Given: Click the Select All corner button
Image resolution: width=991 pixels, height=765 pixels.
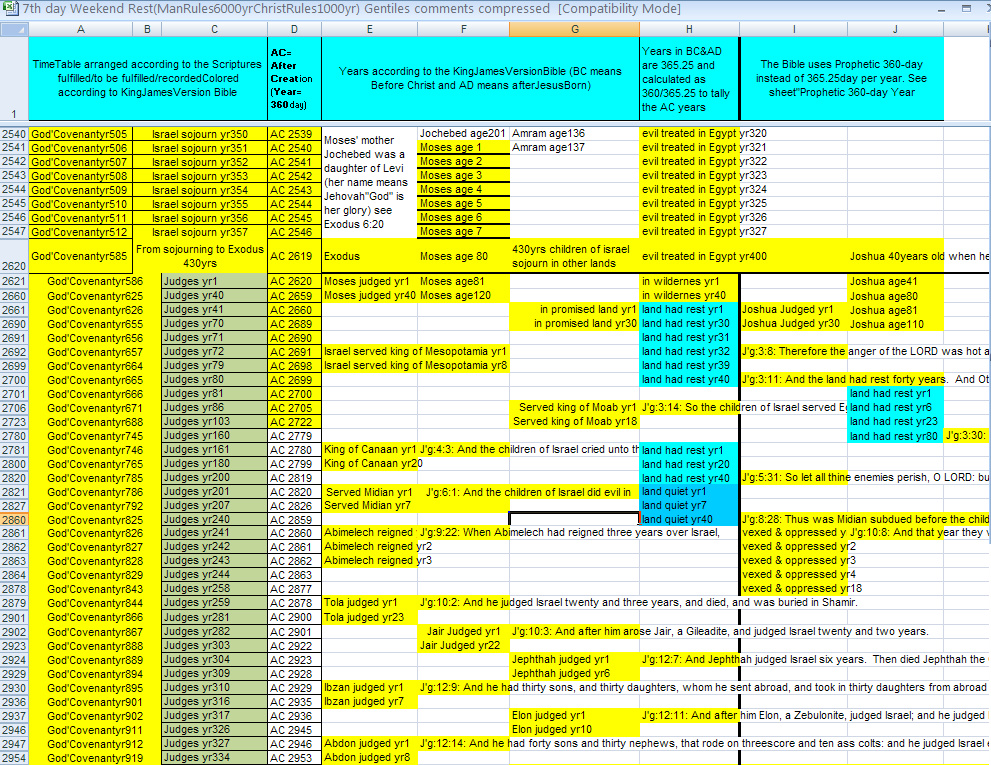Looking at the screenshot, I should [x=14, y=29].
